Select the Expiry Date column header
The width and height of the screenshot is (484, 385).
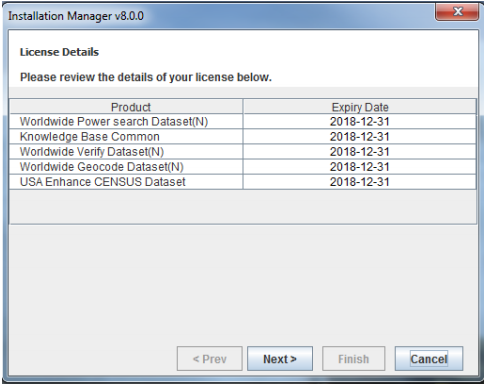pyautogui.click(x=360, y=107)
